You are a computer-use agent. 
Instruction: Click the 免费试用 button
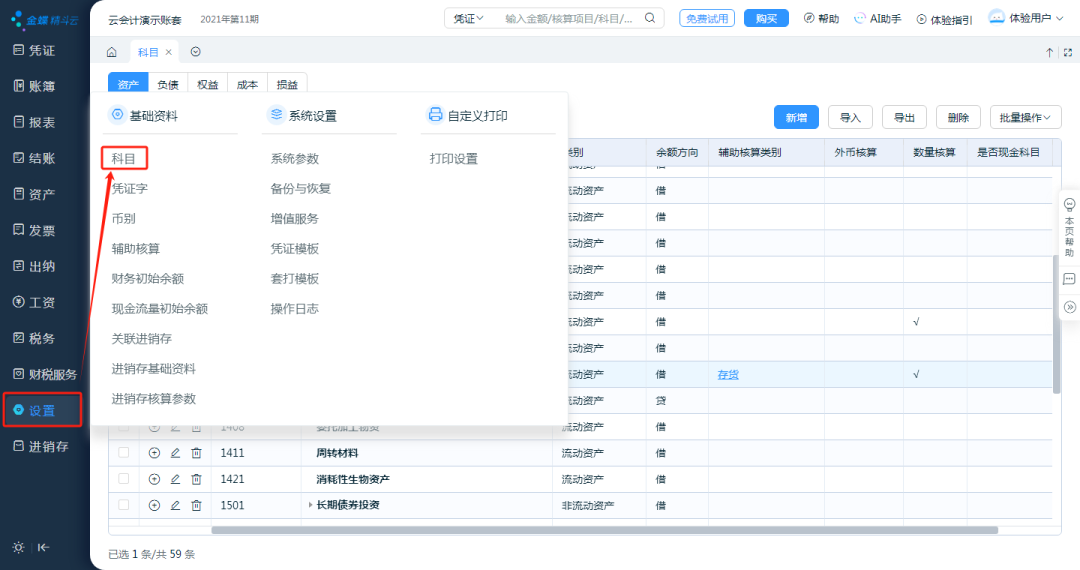point(707,19)
